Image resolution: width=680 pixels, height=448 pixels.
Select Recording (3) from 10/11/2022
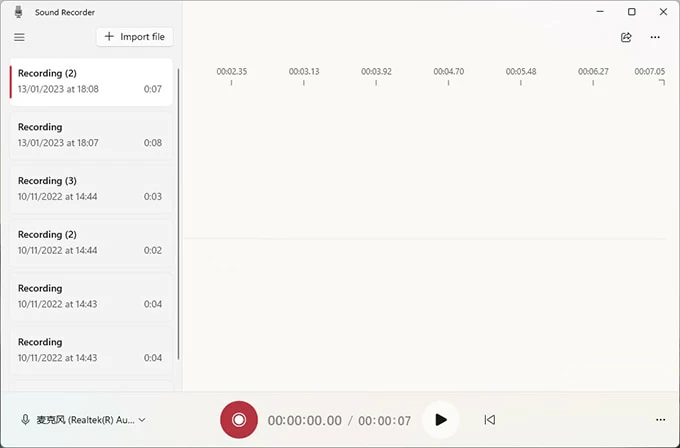(x=90, y=189)
